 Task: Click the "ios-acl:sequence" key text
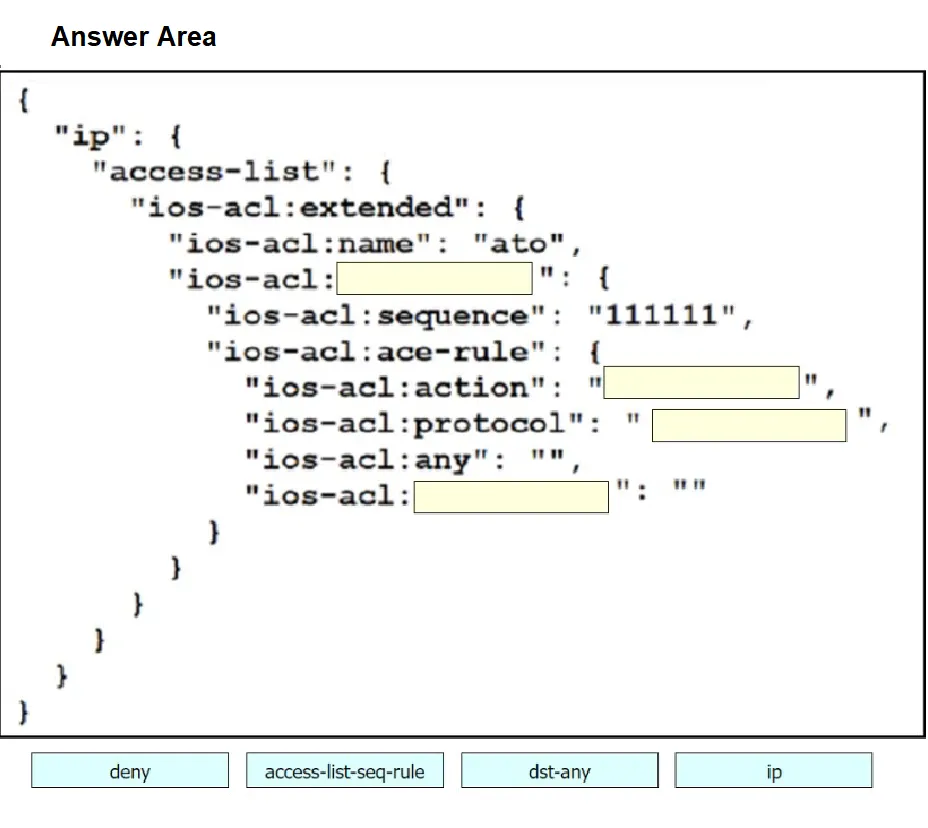click(x=375, y=315)
